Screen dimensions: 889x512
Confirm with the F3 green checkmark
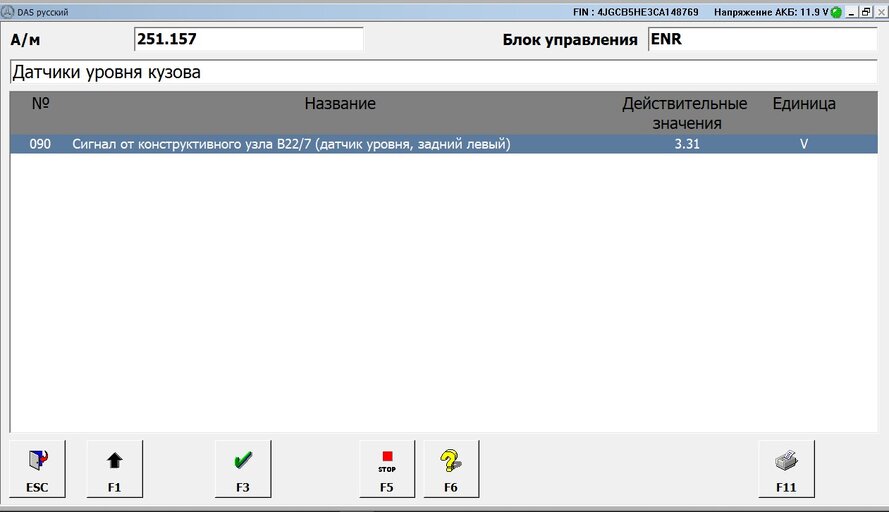(x=243, y=469)
